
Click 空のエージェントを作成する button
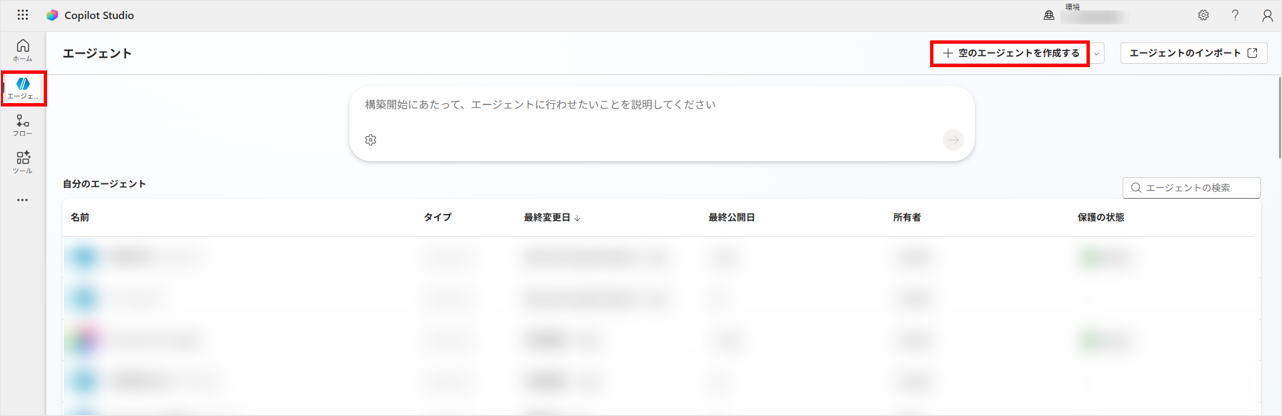coord(1010,54)
